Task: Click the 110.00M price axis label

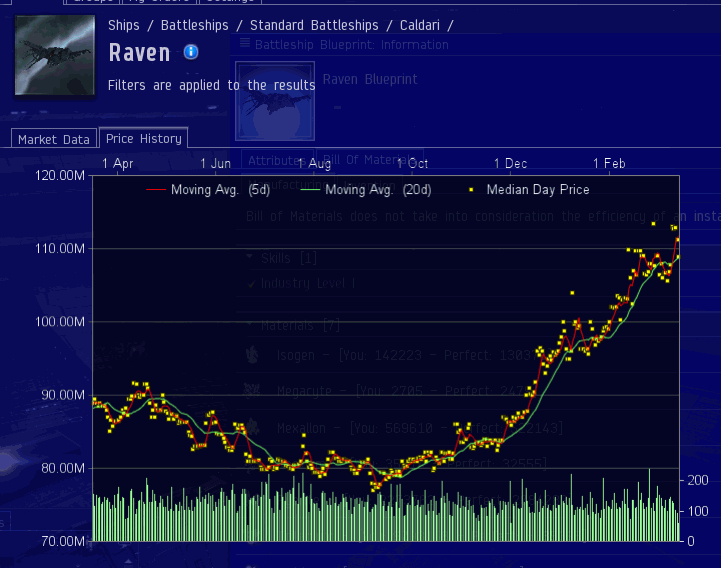Action: coord(60,249)
